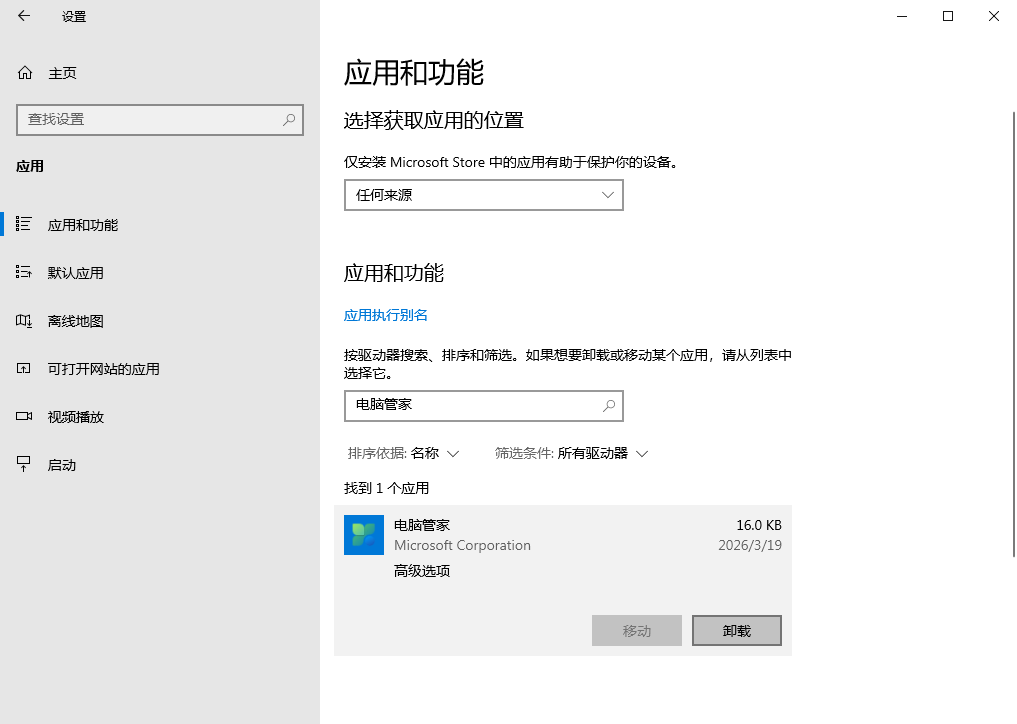The image size is (1017, 724).
Task: Open the 任何来源 dropdown
Action: [483, 195]
